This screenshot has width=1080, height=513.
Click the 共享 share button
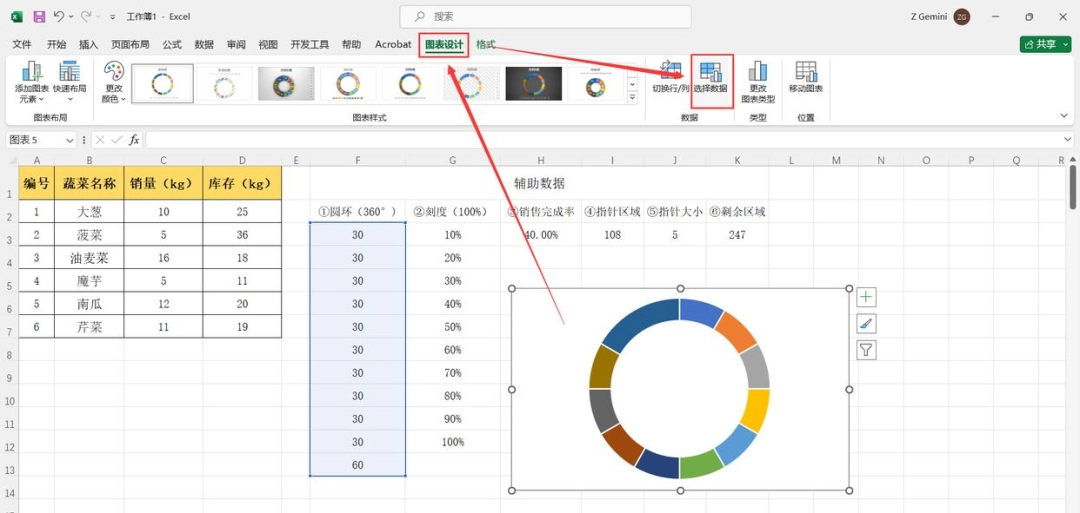(1040, 44)
